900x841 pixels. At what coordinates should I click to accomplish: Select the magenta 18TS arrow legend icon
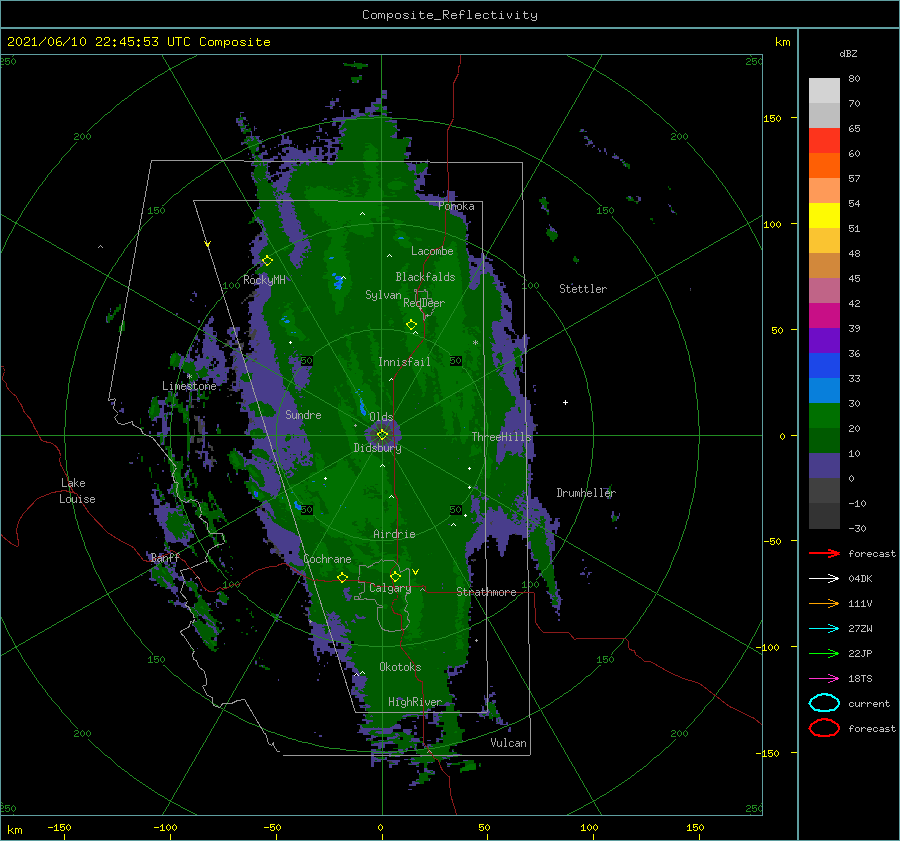click(824, 679)
